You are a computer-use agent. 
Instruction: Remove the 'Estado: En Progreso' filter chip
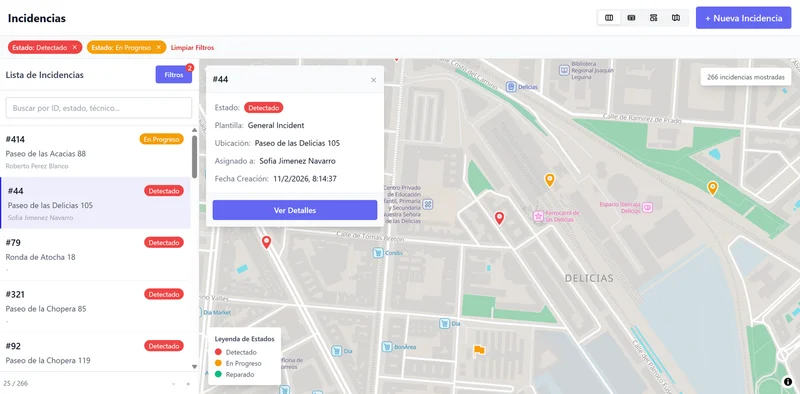(x=159, y=47)
